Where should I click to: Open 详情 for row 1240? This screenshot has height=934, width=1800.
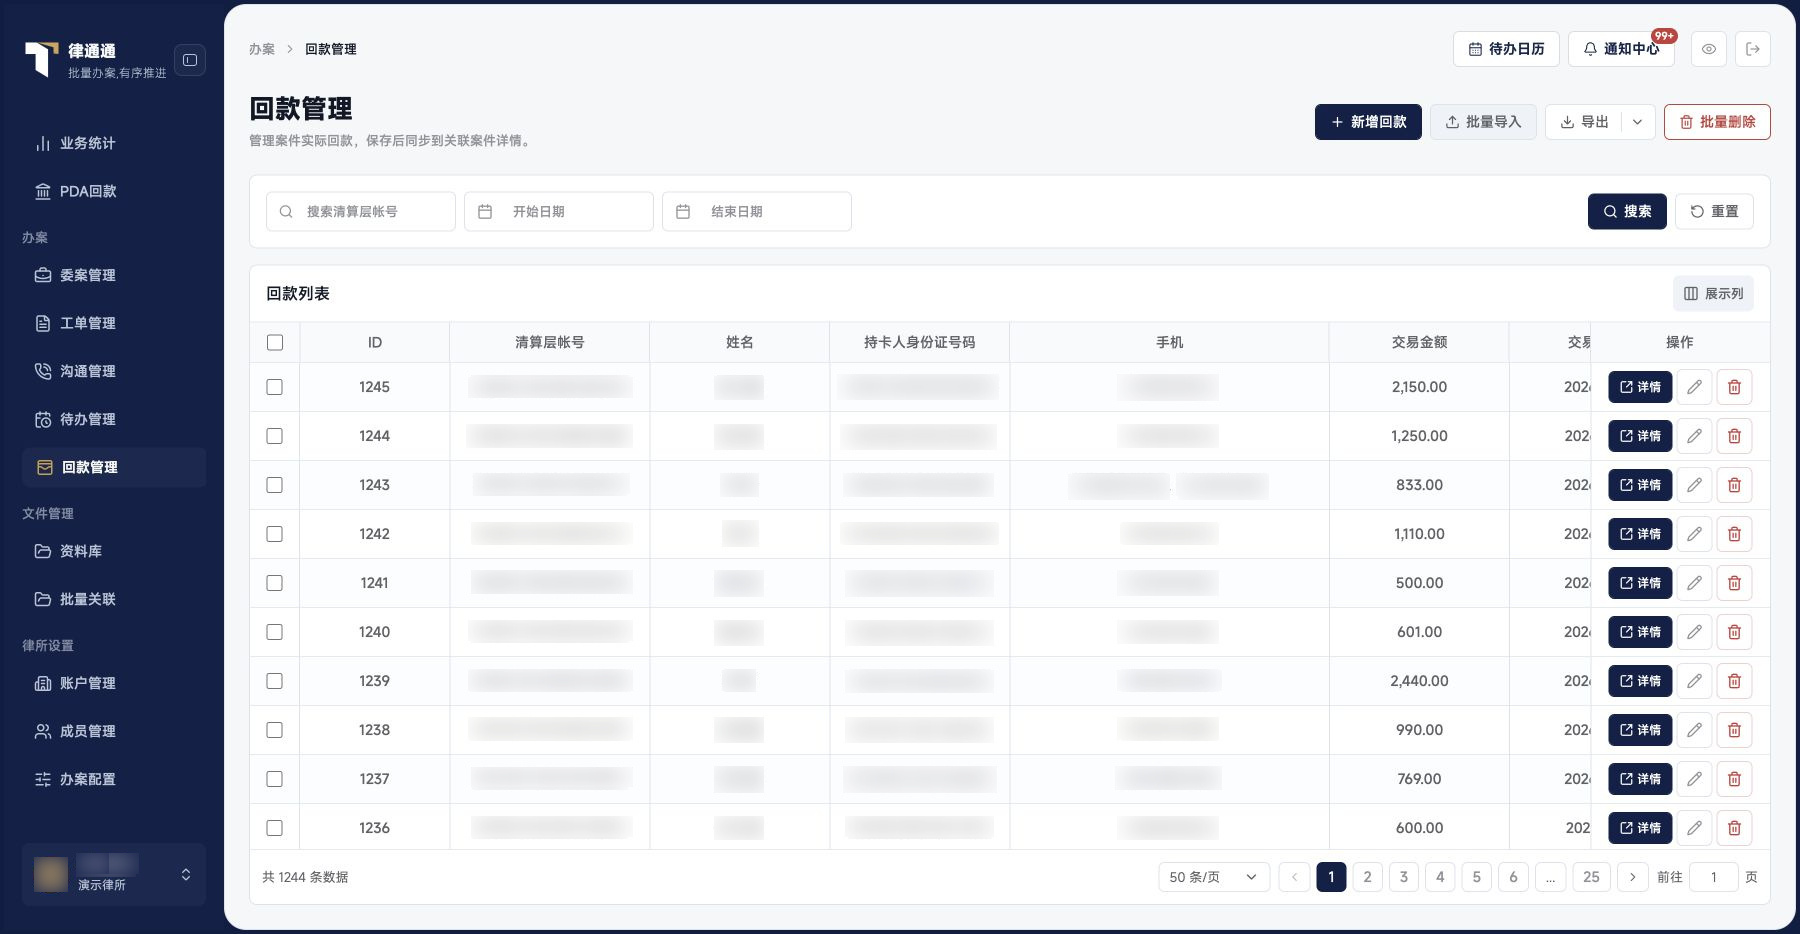click(x=1640, y=632)
